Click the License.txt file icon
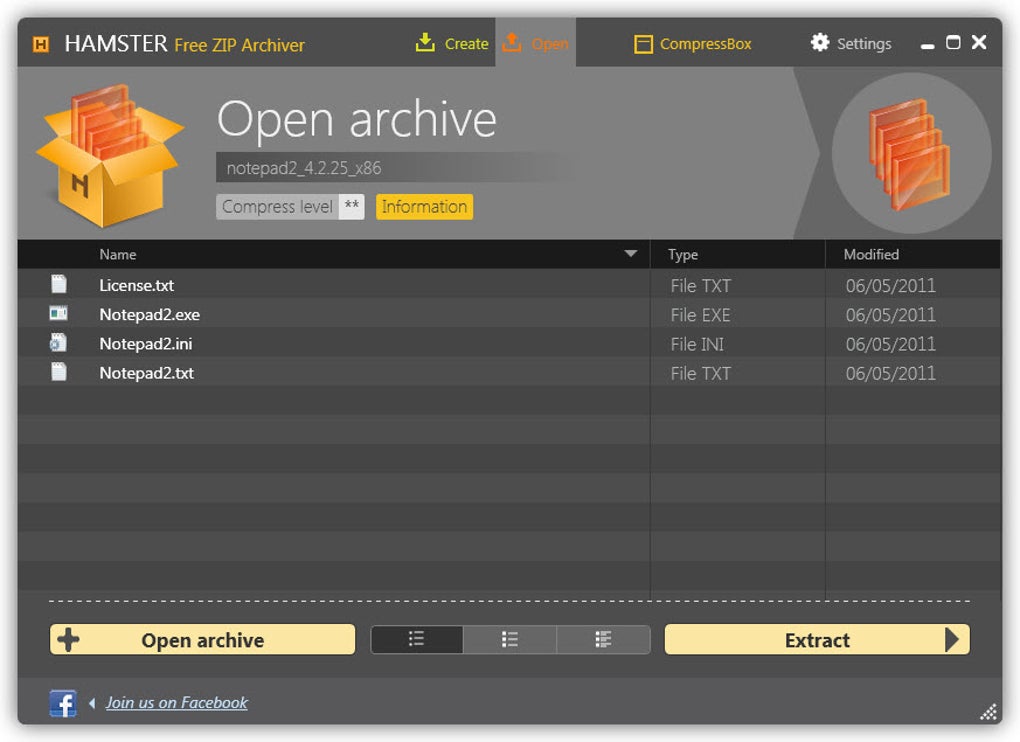1020x742 pixels. coord(59,284)
